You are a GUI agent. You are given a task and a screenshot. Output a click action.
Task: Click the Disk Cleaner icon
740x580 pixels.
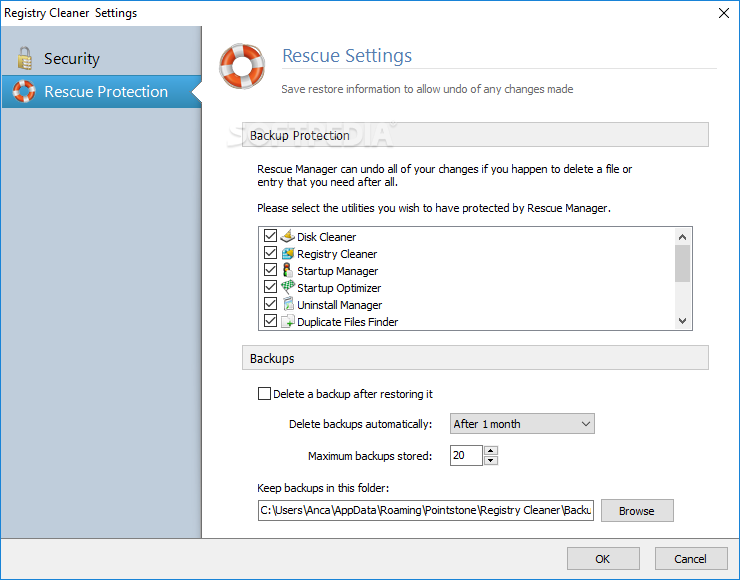pos(287,235)
